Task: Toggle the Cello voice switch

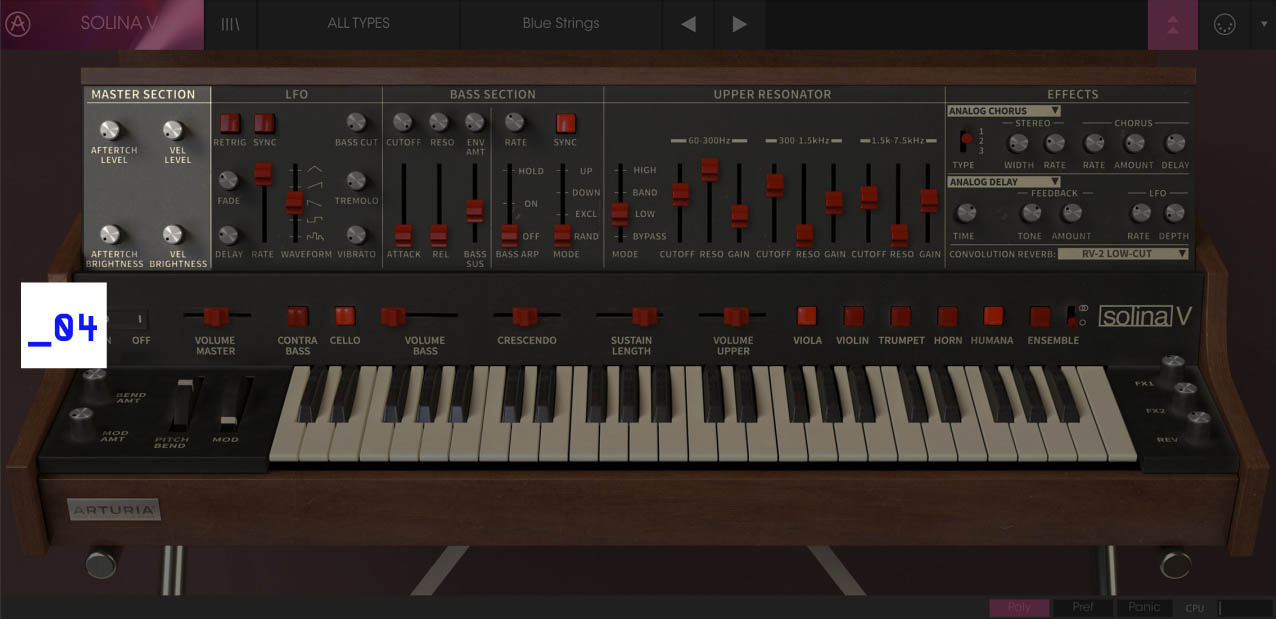Action: [345, 316]
